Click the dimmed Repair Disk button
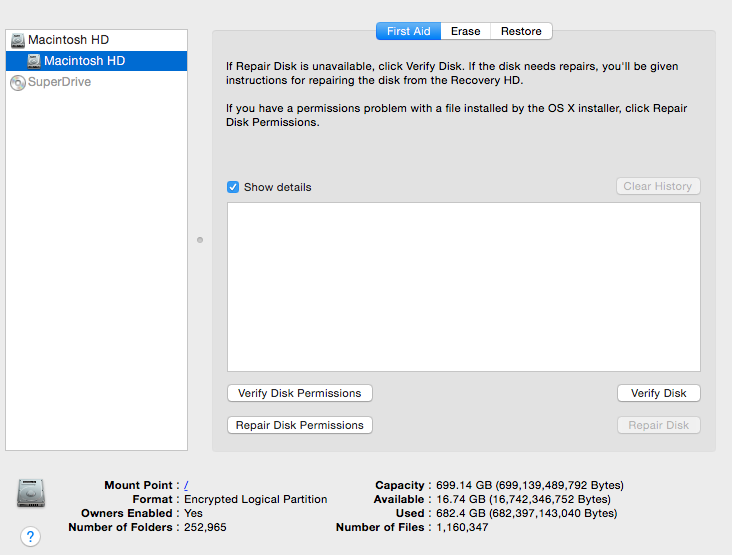 tap(659, 425)
